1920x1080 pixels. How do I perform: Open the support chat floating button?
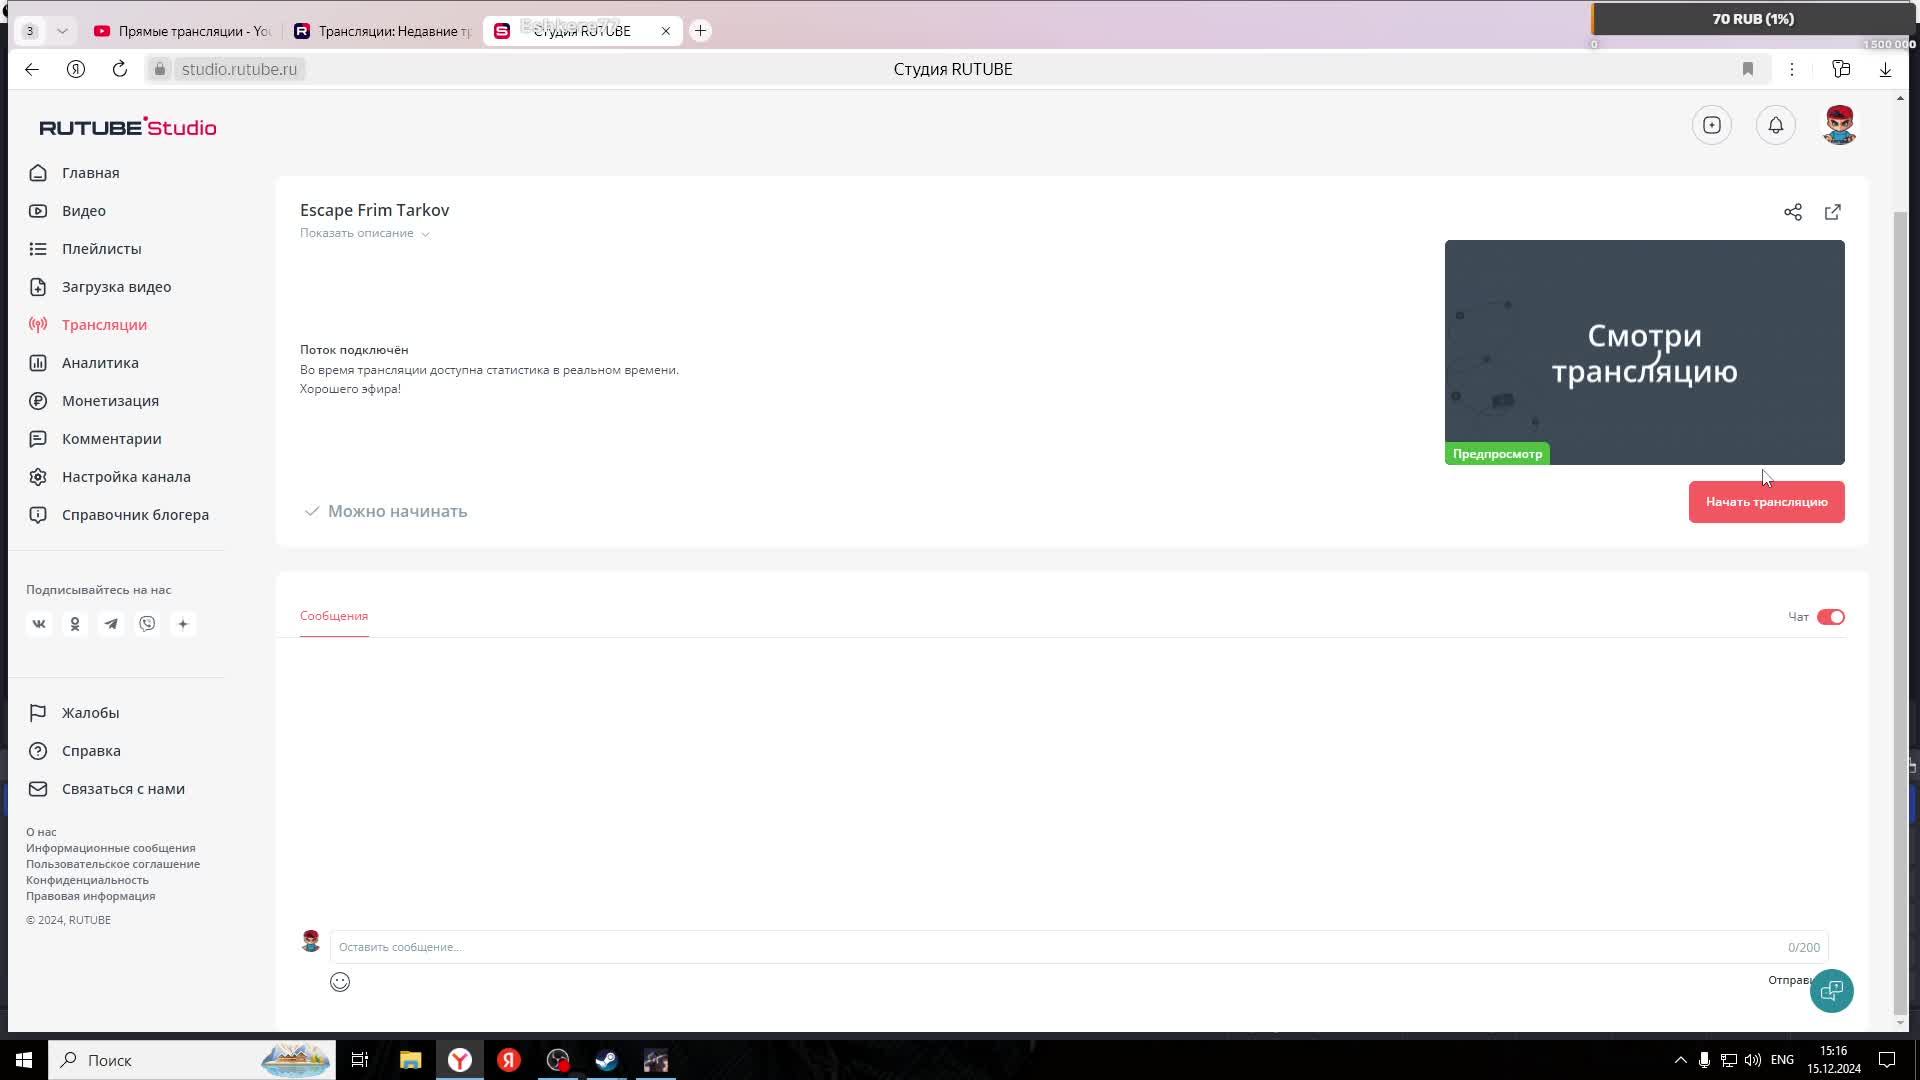click(x=1831, y=991)
